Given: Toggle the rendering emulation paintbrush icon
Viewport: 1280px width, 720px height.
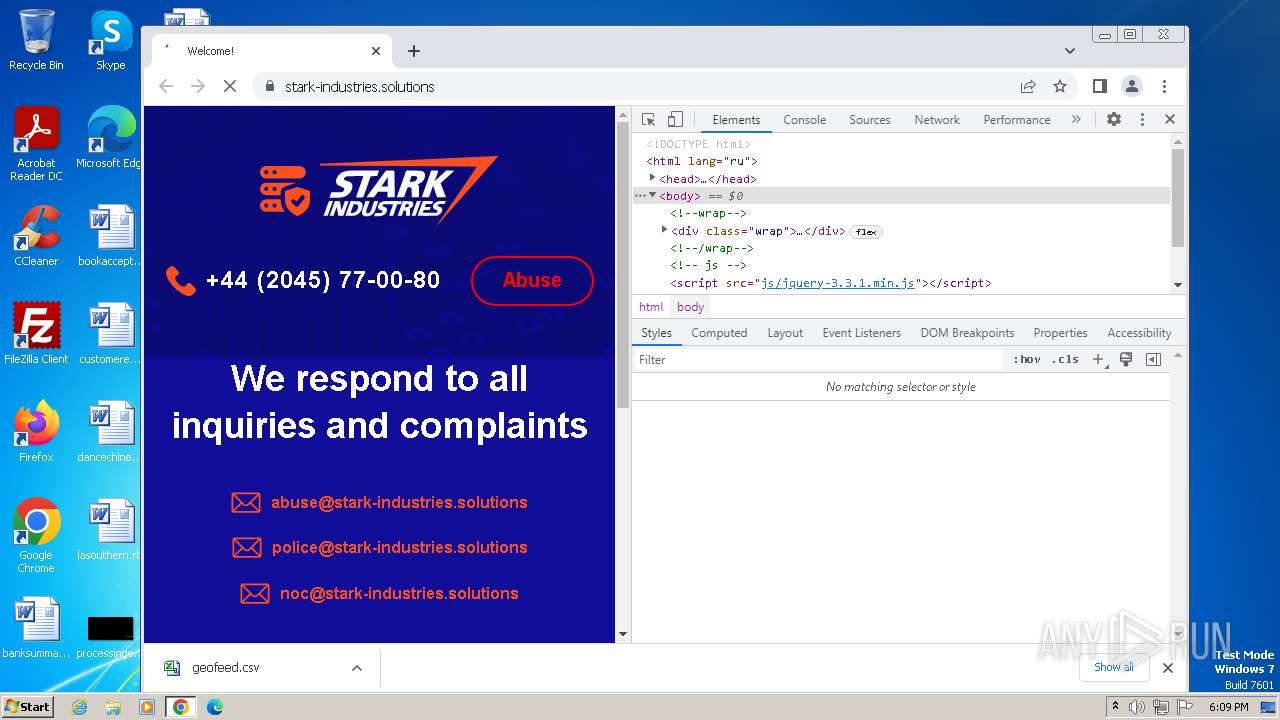Looking at the screenshot, I should coord(1126,360).
